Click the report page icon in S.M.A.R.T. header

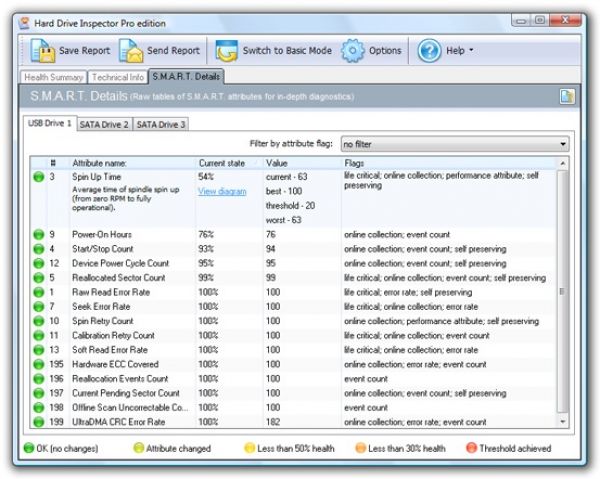tap(567, 96)
